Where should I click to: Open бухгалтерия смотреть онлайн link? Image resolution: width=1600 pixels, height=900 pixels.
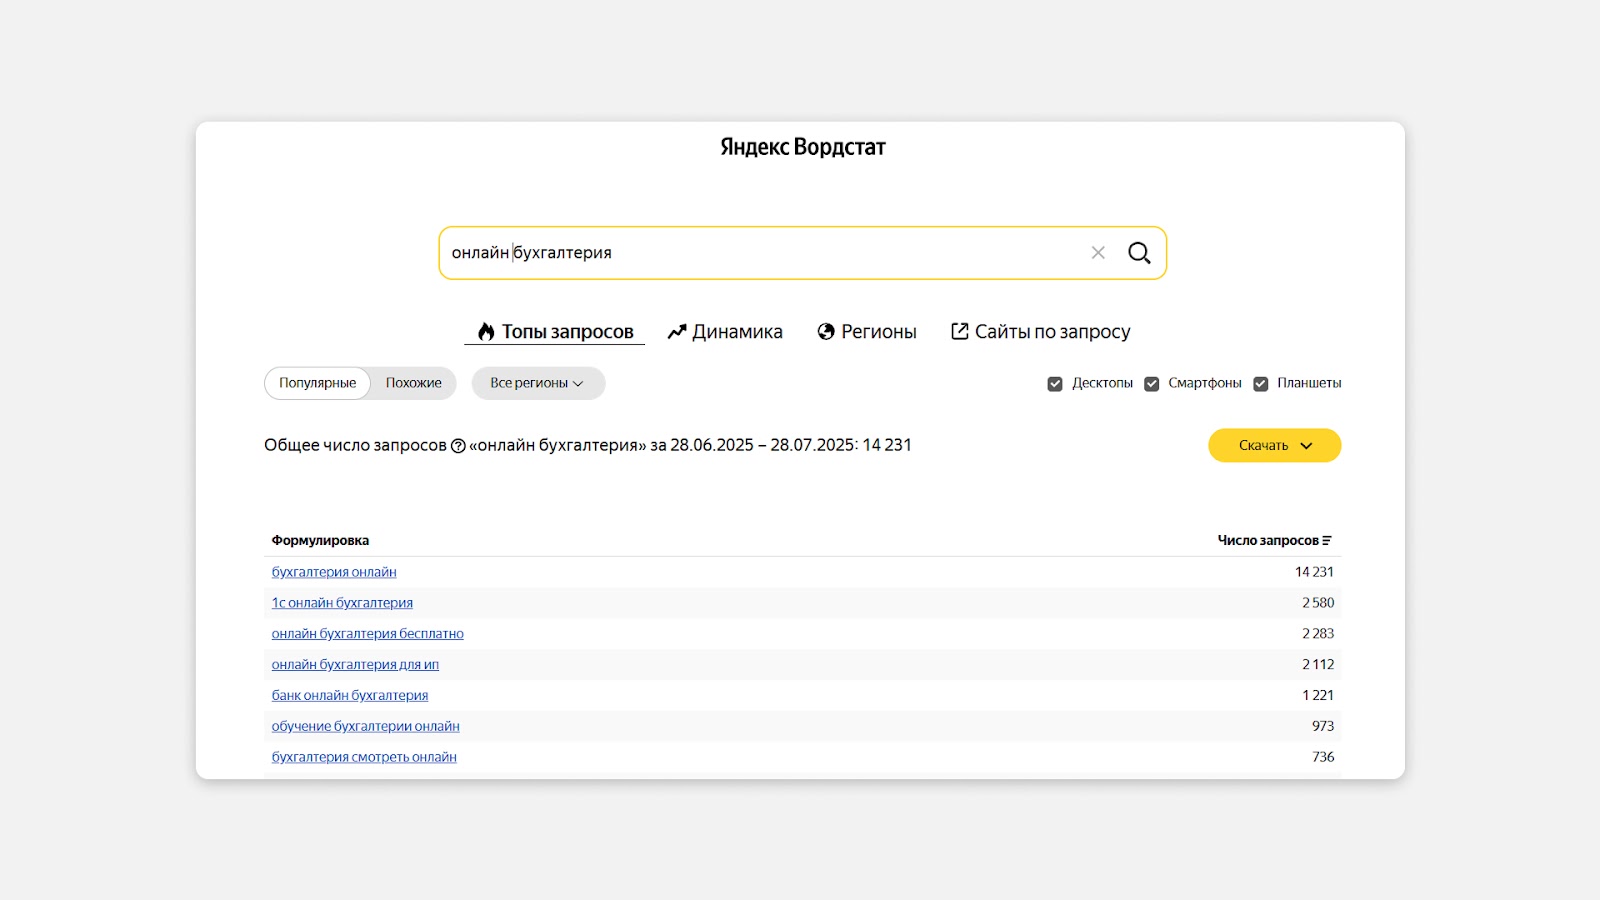[x=364, y=758]
